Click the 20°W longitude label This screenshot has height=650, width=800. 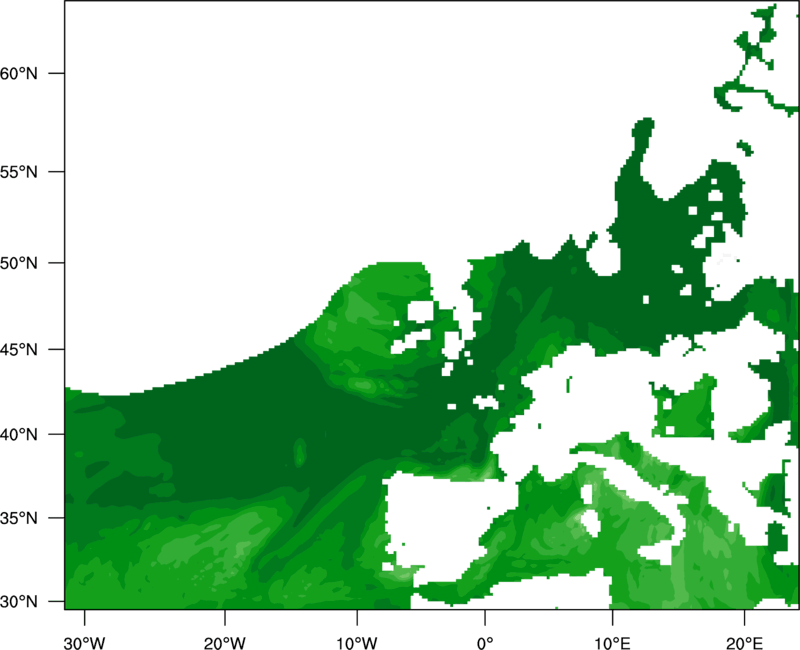pyautogui.click(x=225, y=643)
